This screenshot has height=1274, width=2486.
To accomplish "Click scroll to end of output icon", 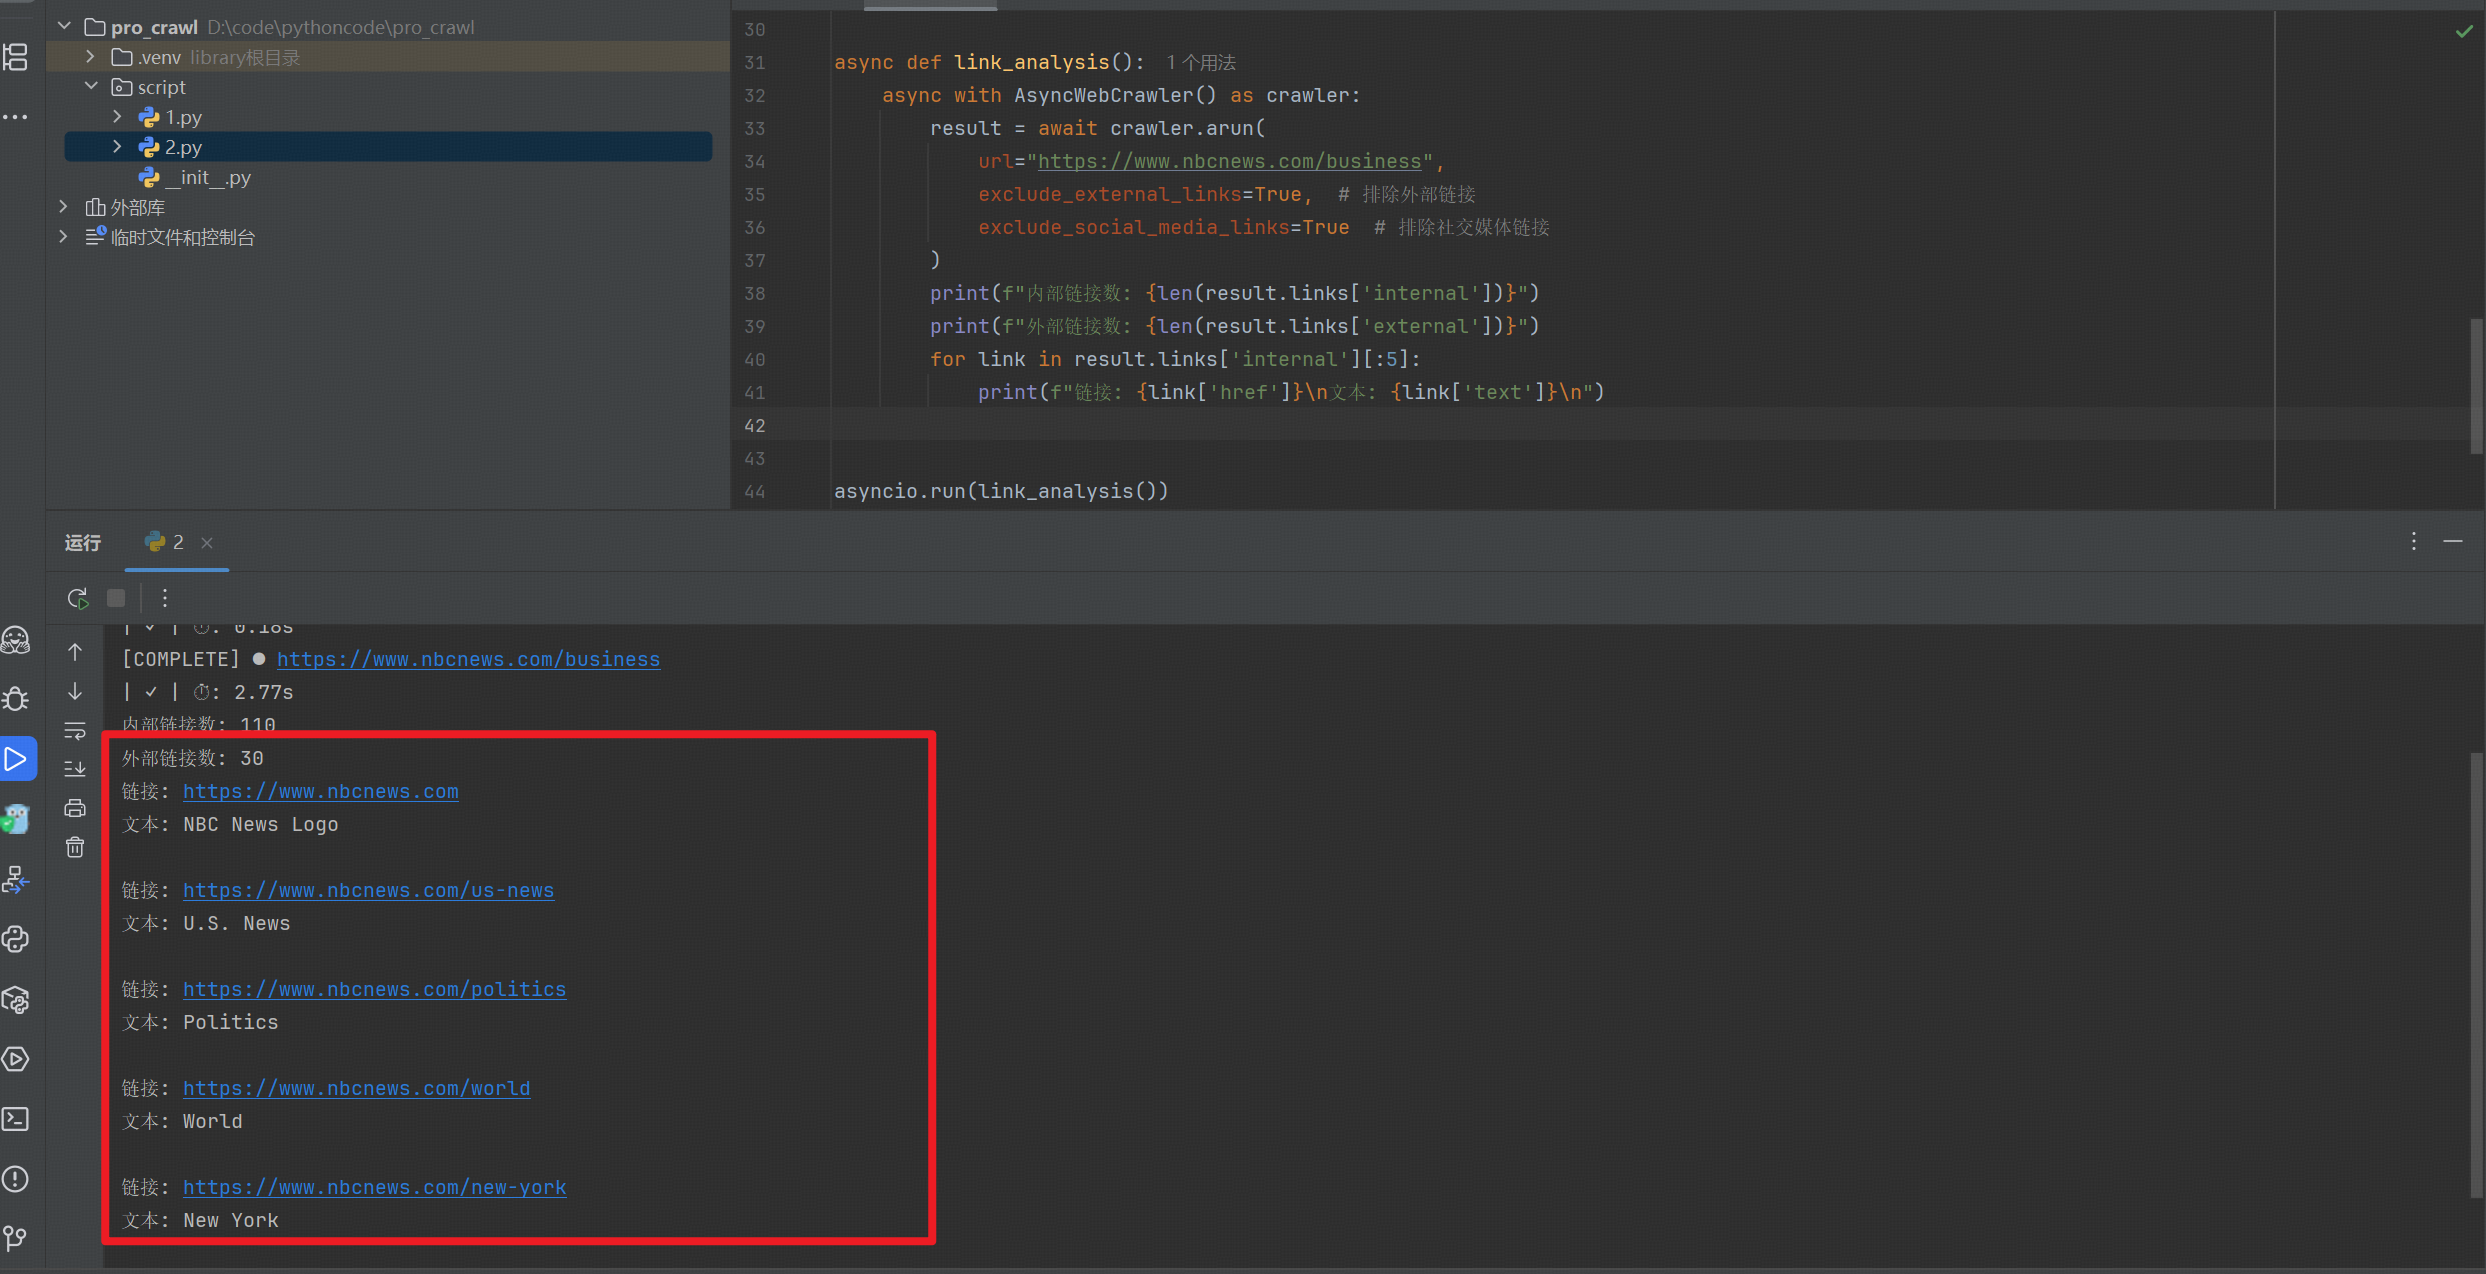I will pyautogui.click(x=75, y=769).
